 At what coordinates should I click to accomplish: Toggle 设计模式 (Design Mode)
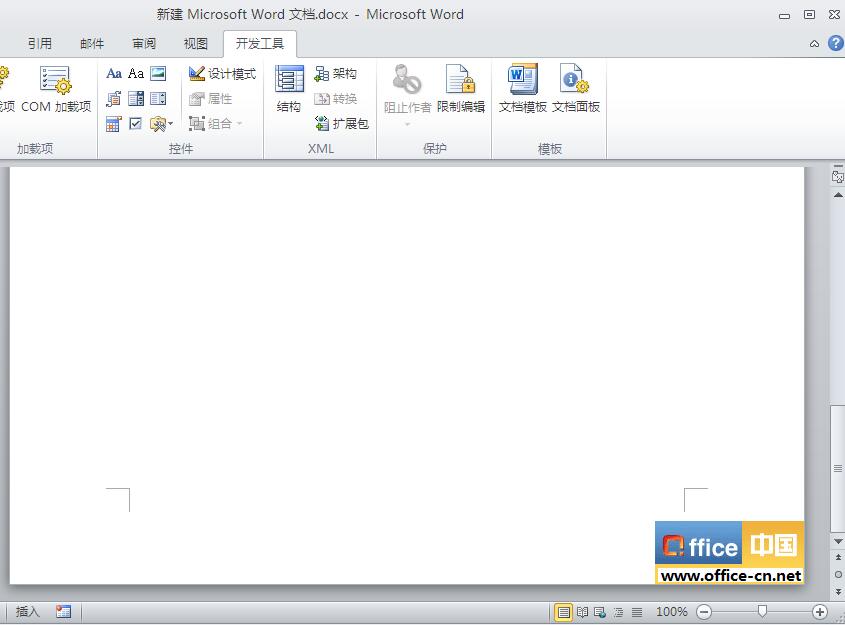click(222, 74)
